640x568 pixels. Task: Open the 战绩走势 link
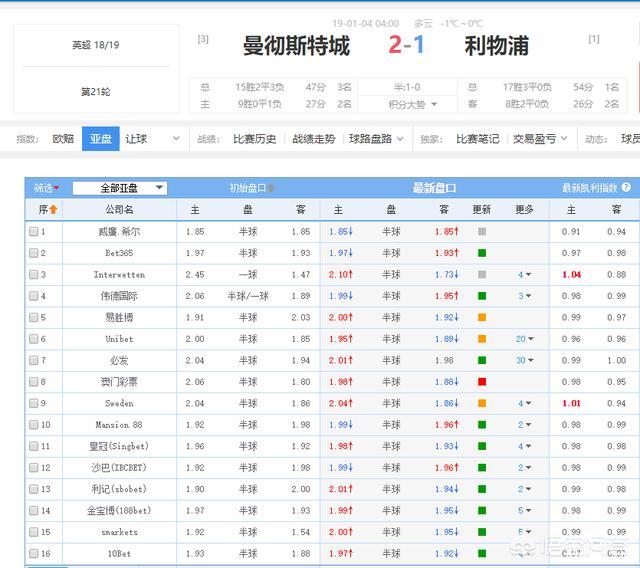pyautogui.click(x=314, y=139)
